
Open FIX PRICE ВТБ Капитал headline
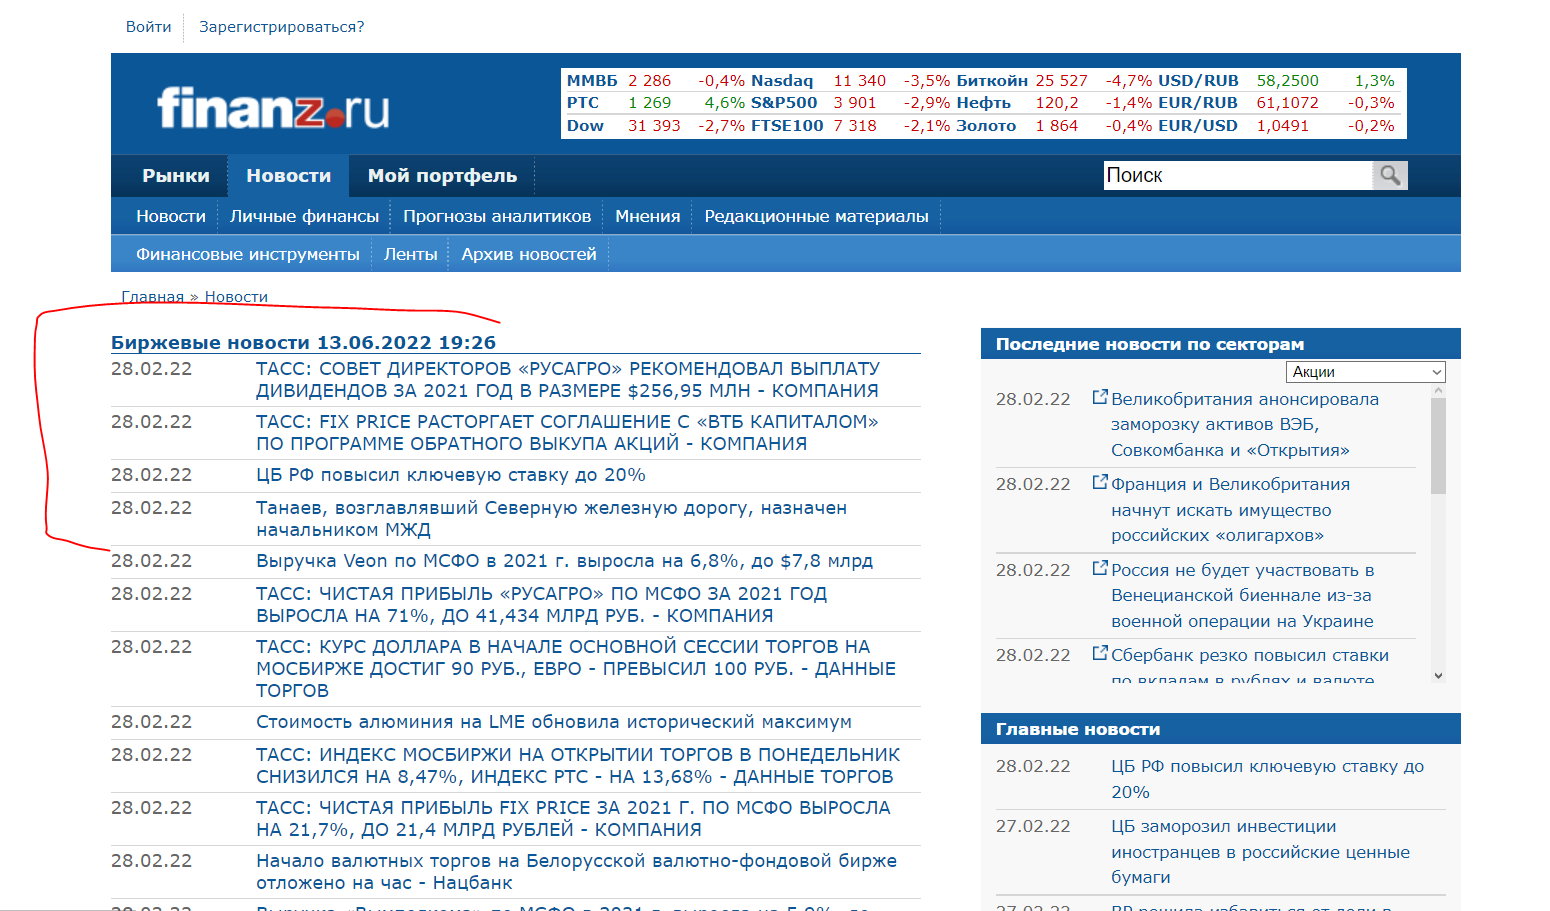tap(567, 433)
